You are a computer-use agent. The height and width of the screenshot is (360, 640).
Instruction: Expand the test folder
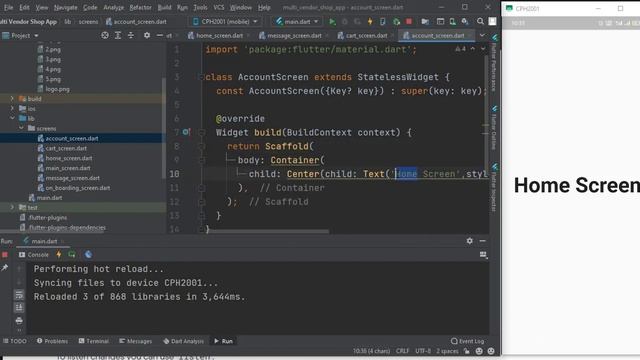tap(12, 207)
